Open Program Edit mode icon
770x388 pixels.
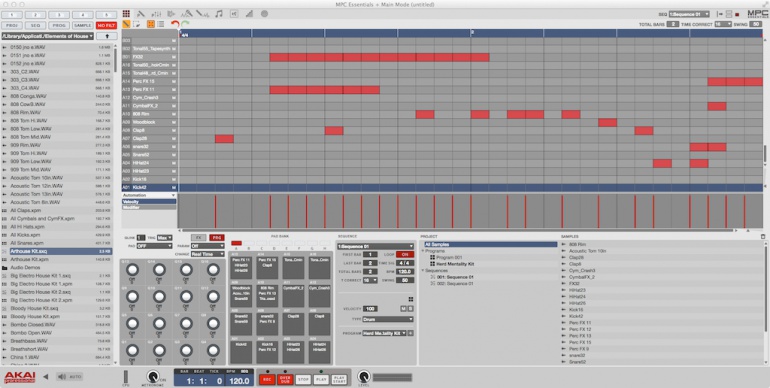point(140,14)
